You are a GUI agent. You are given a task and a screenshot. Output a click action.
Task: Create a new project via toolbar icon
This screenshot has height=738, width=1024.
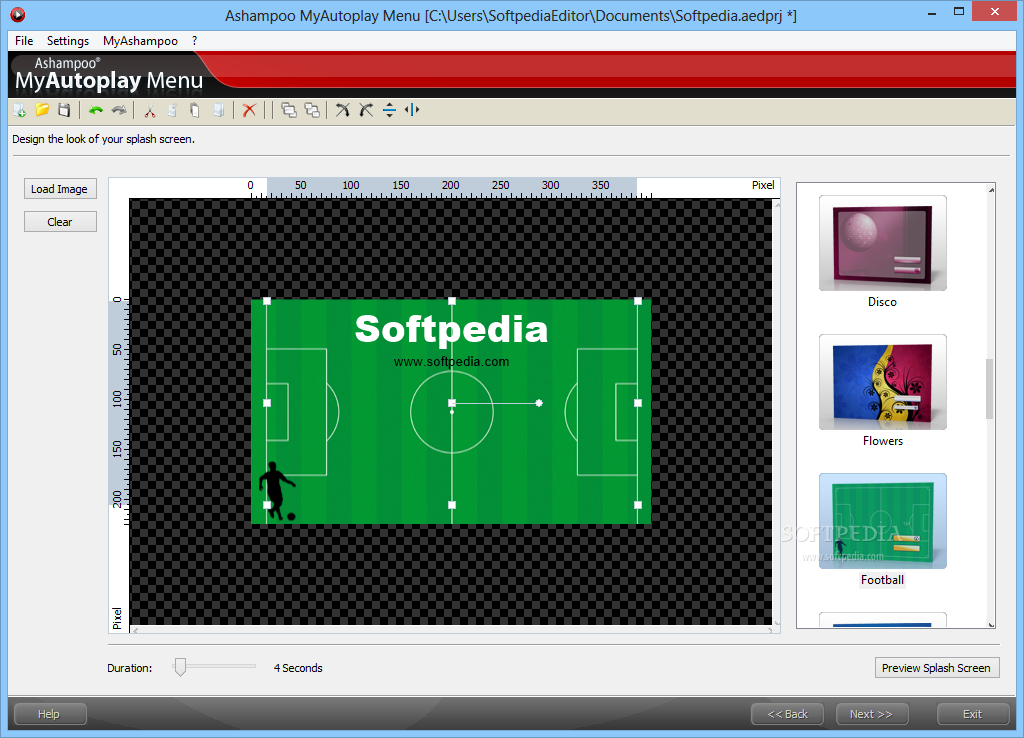click(x=20, y=110)
